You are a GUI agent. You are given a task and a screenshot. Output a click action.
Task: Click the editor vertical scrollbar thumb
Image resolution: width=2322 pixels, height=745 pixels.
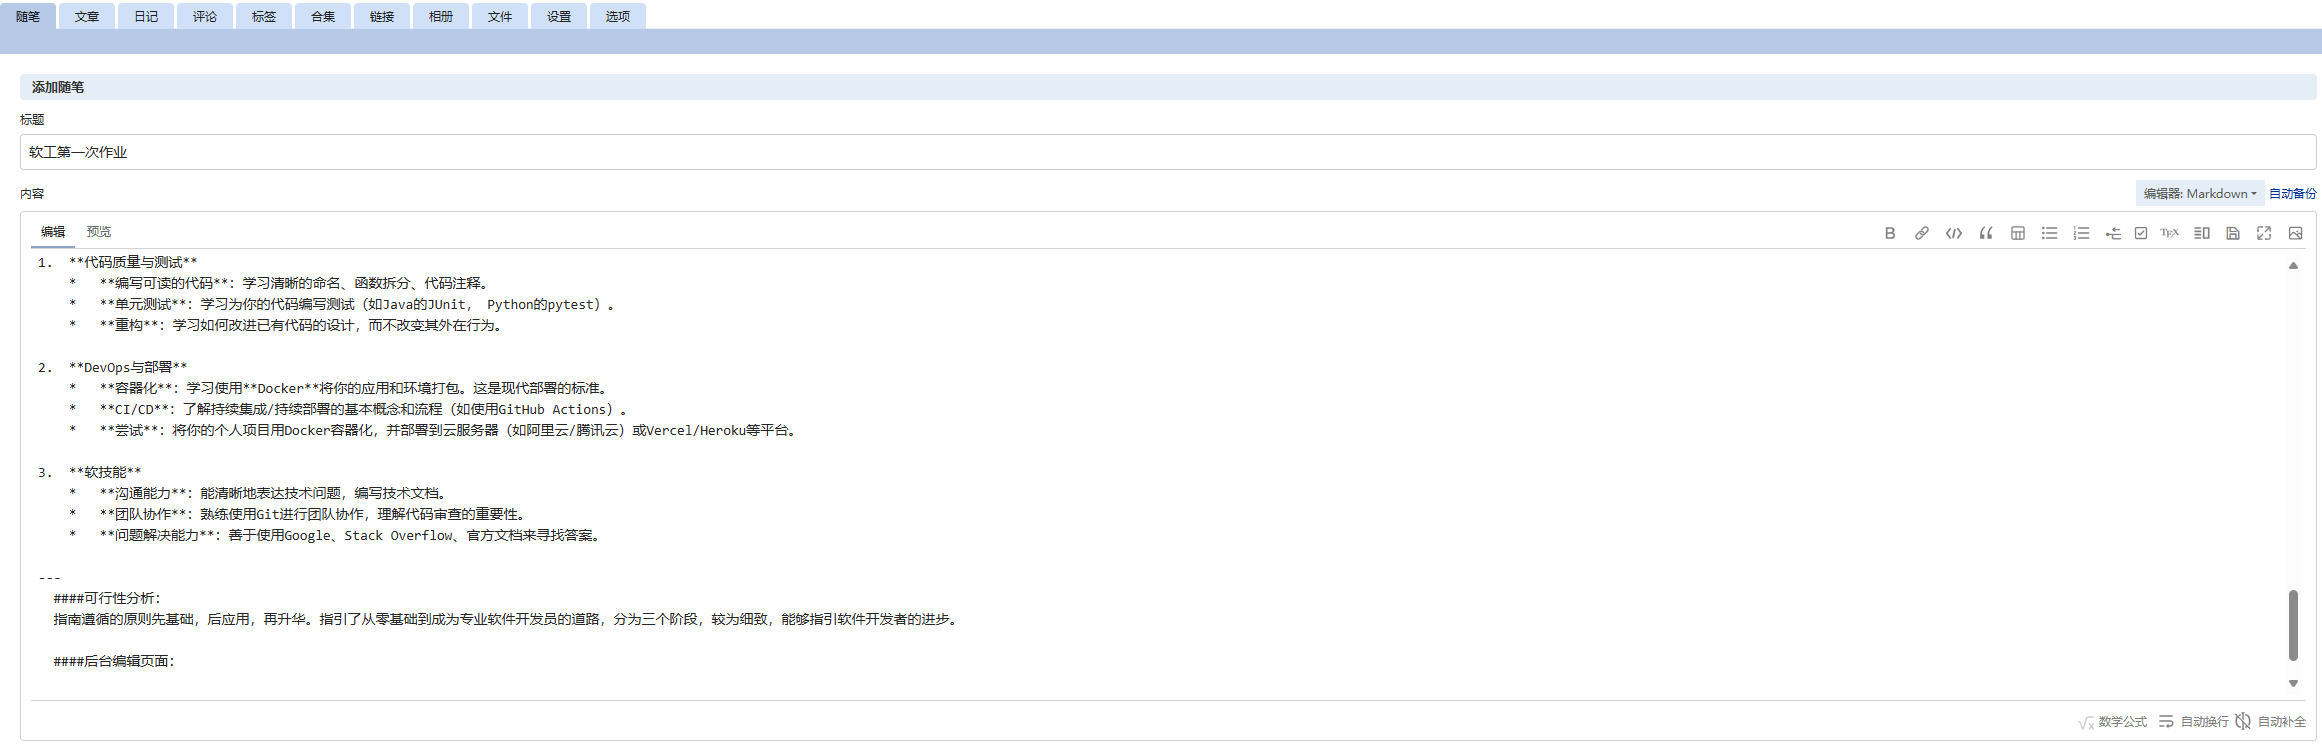coord(2293,625)
